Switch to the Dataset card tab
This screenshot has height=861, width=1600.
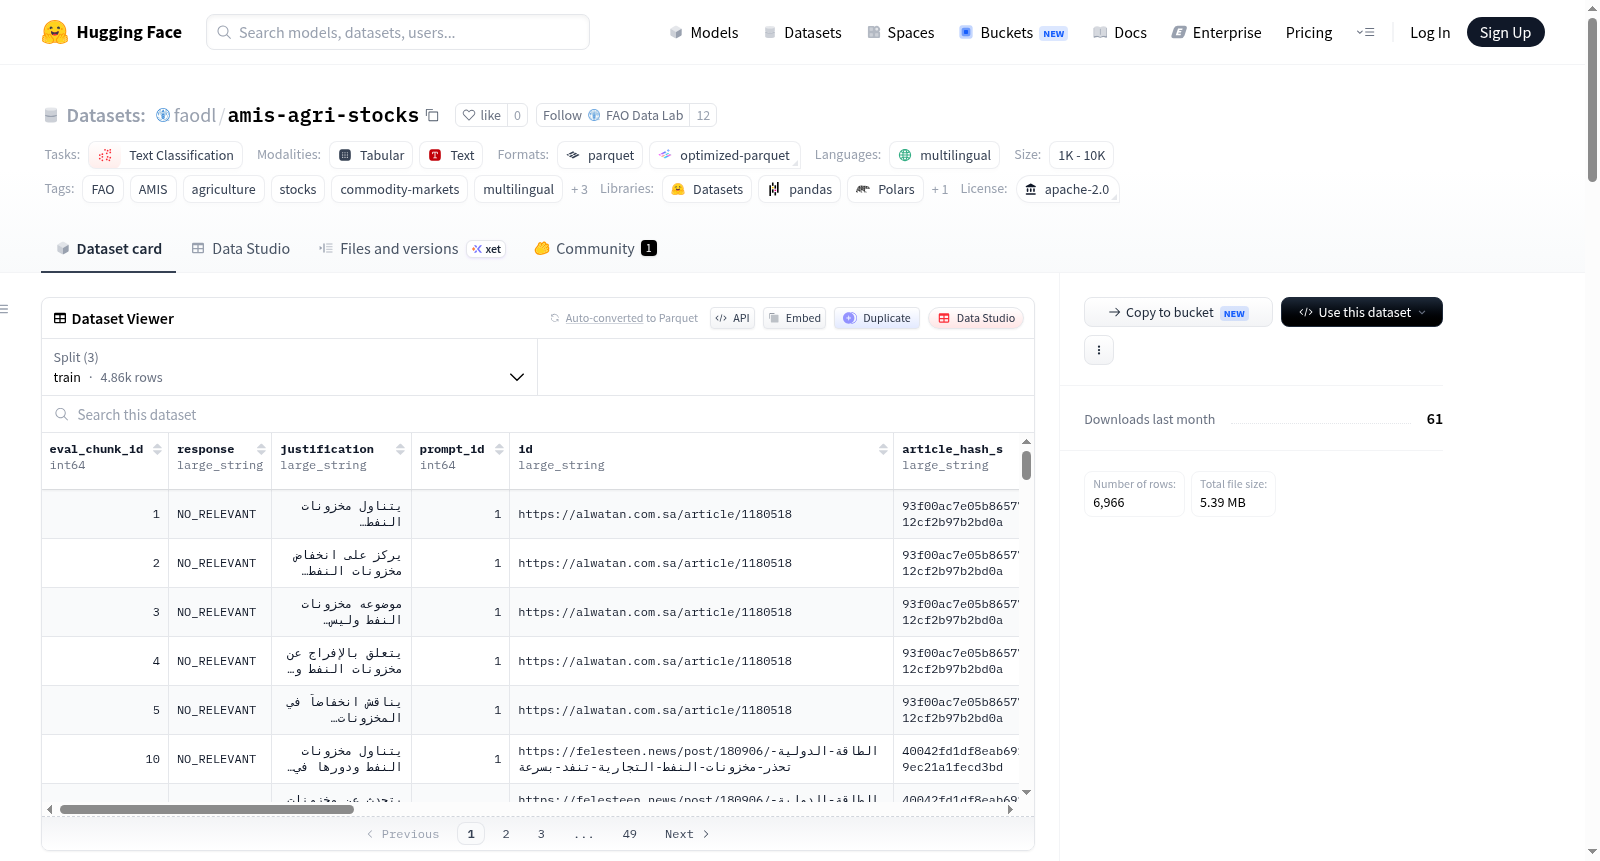[109, 248]
